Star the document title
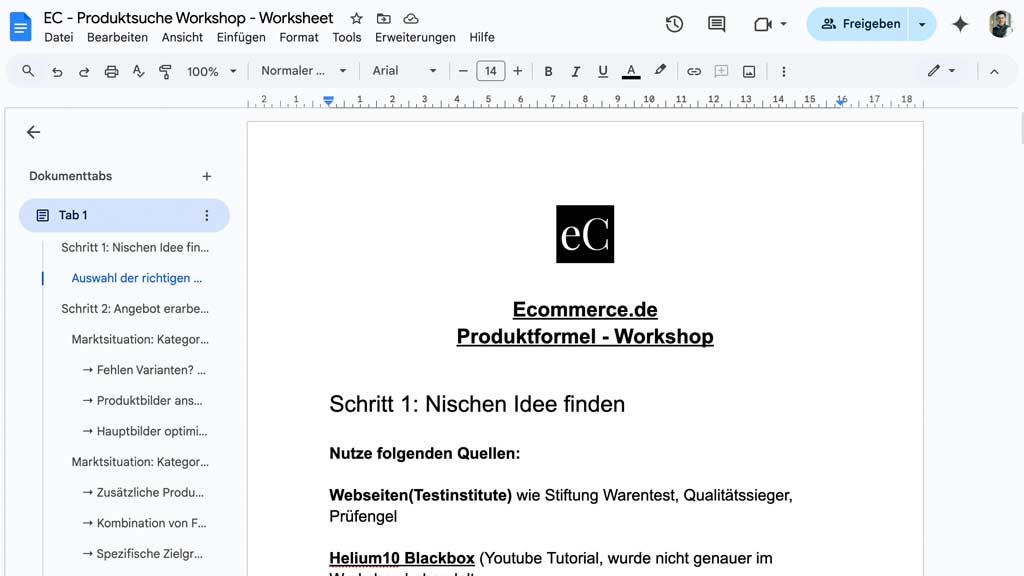 356,18
